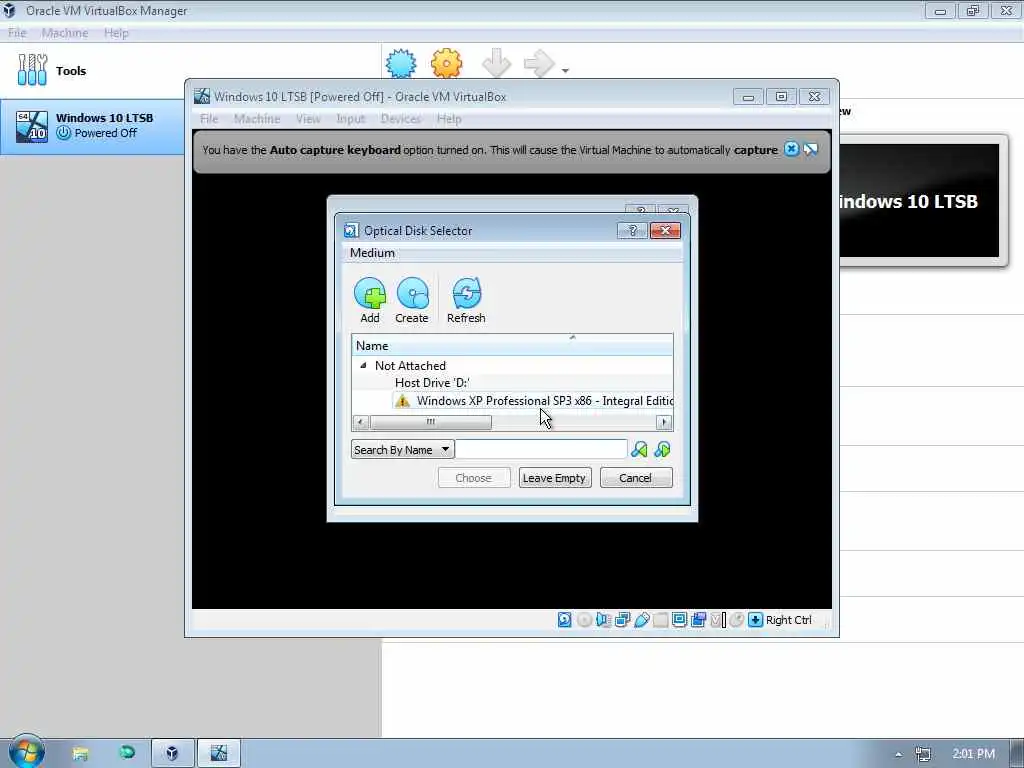Open the Help menu in VM window

(x=449, y=118)
